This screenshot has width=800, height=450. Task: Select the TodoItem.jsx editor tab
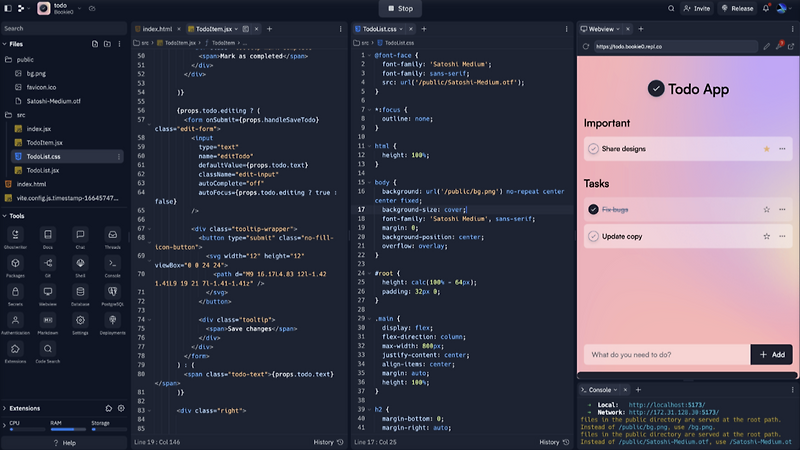tap(214, 29)
